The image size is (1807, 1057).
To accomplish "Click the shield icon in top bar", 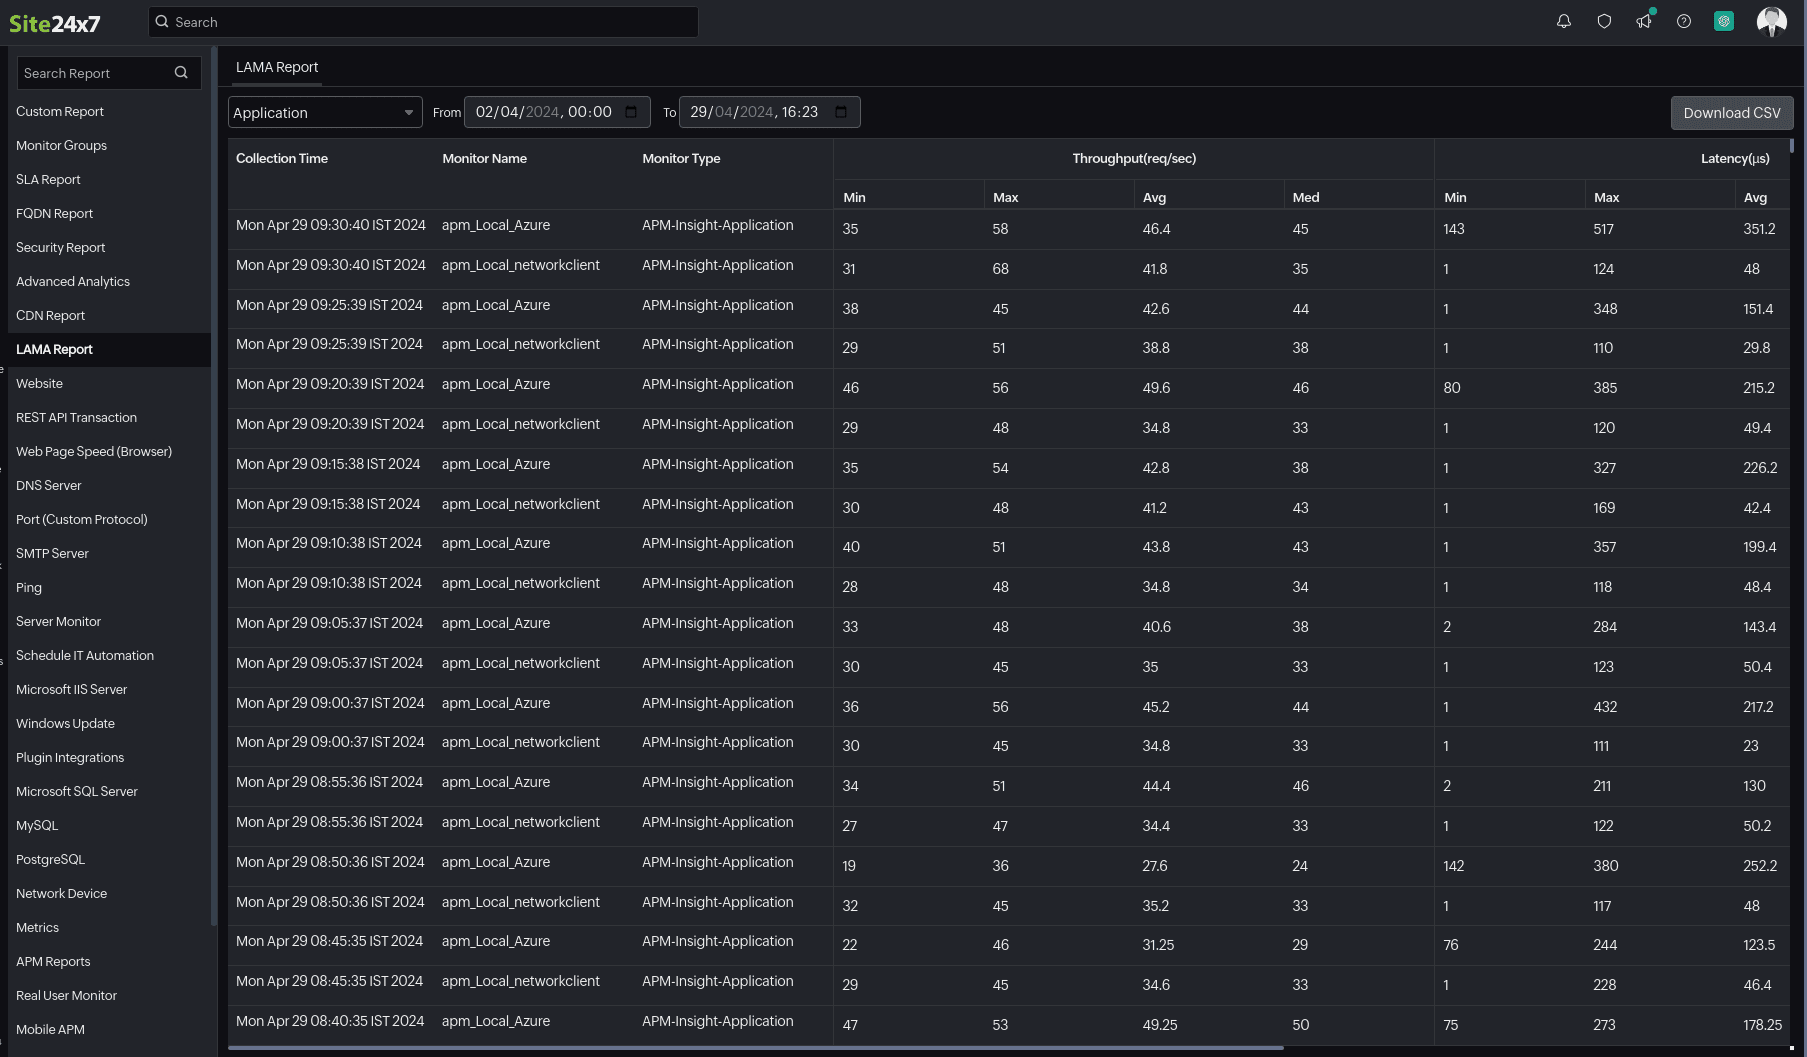I will [1604, 21].
